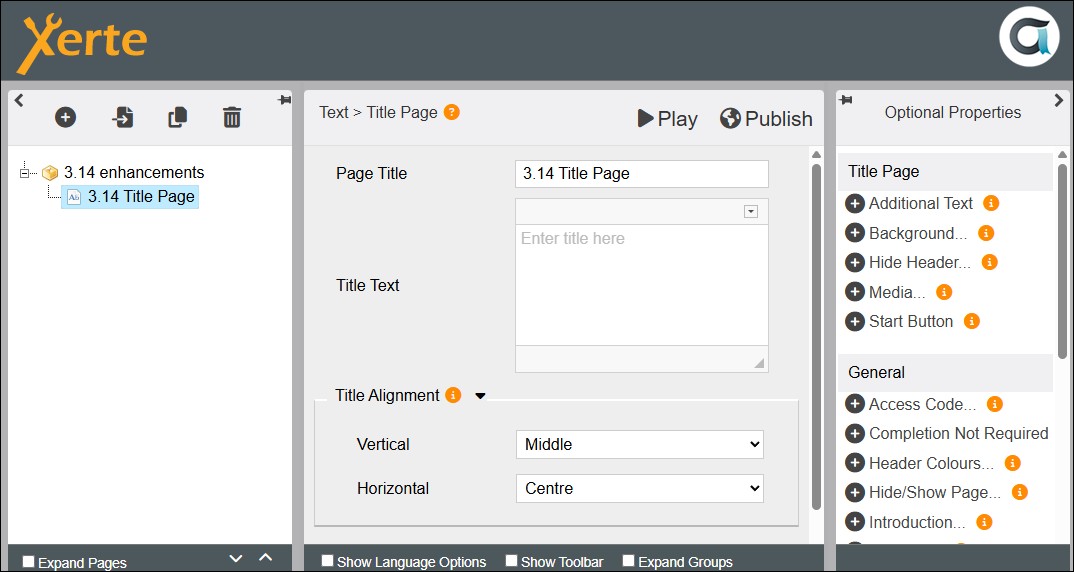This screenshot has width=1074, height=572.
Task: Show info for Introduction property
Action: (984, 522)
